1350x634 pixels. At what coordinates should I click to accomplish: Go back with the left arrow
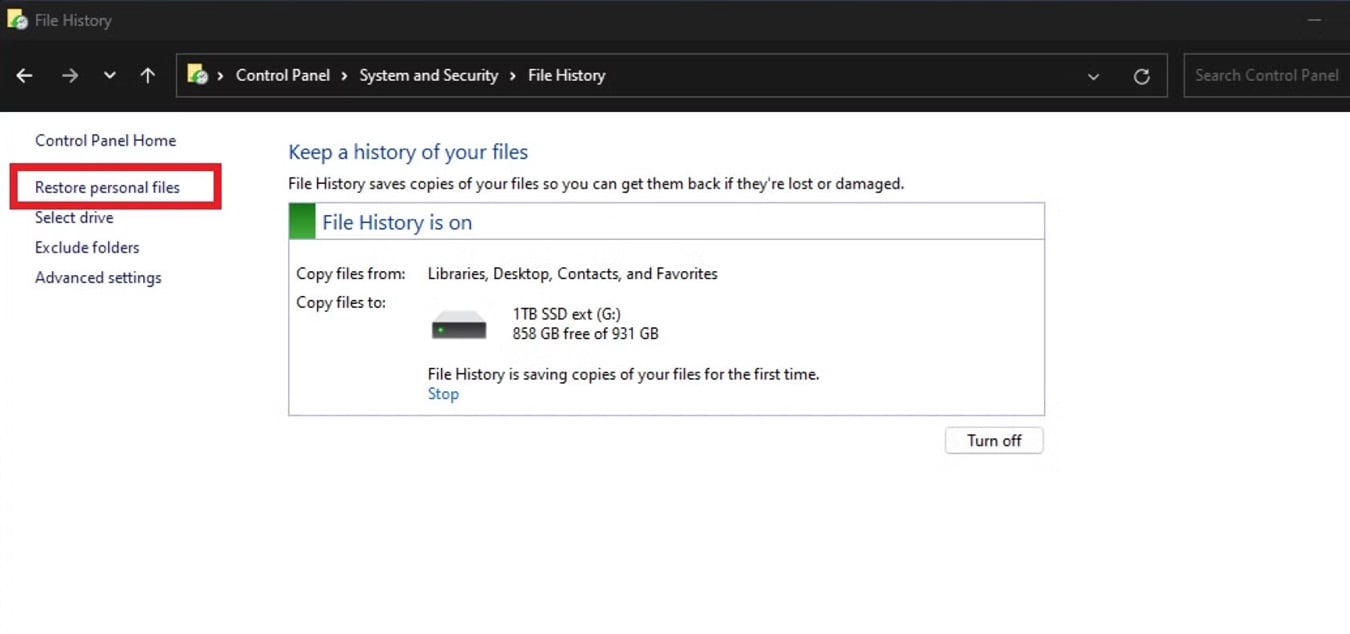point(25,76)
